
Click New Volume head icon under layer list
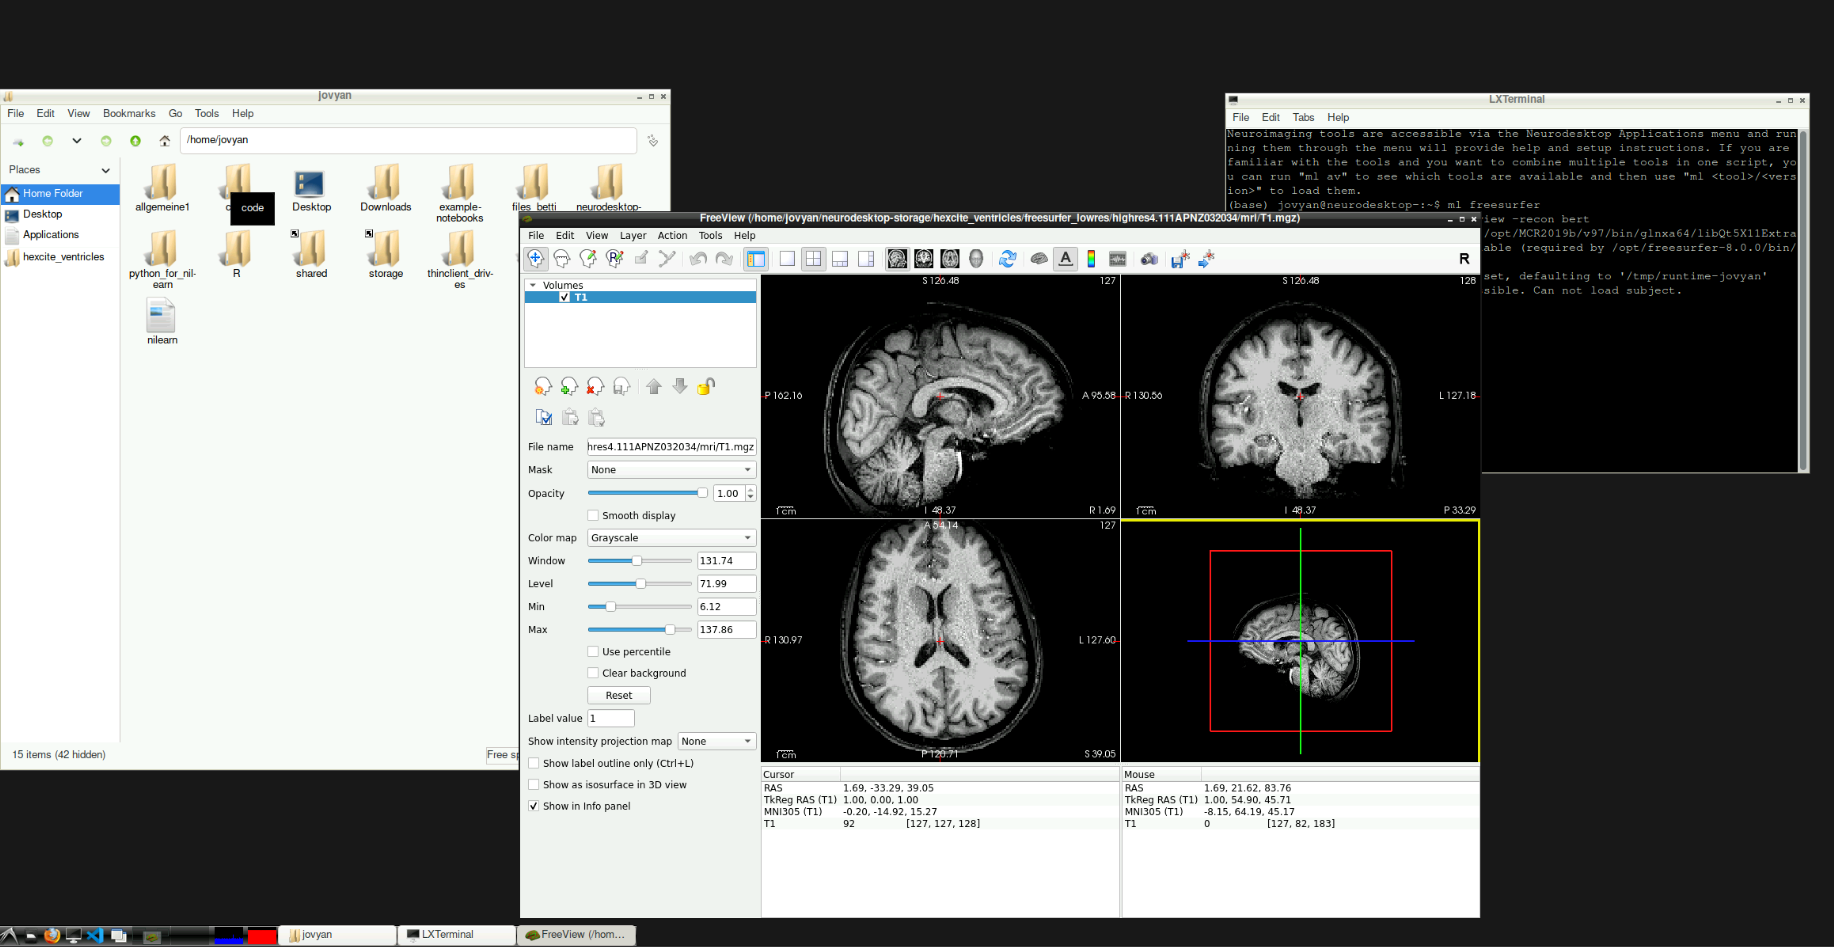click(x=543, y=386)
